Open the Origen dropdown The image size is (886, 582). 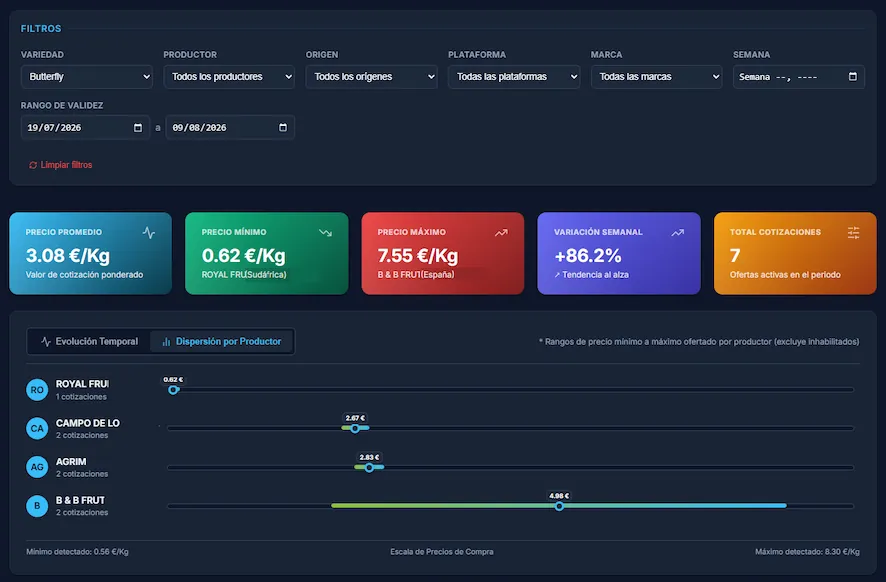[x=372, y=77]
